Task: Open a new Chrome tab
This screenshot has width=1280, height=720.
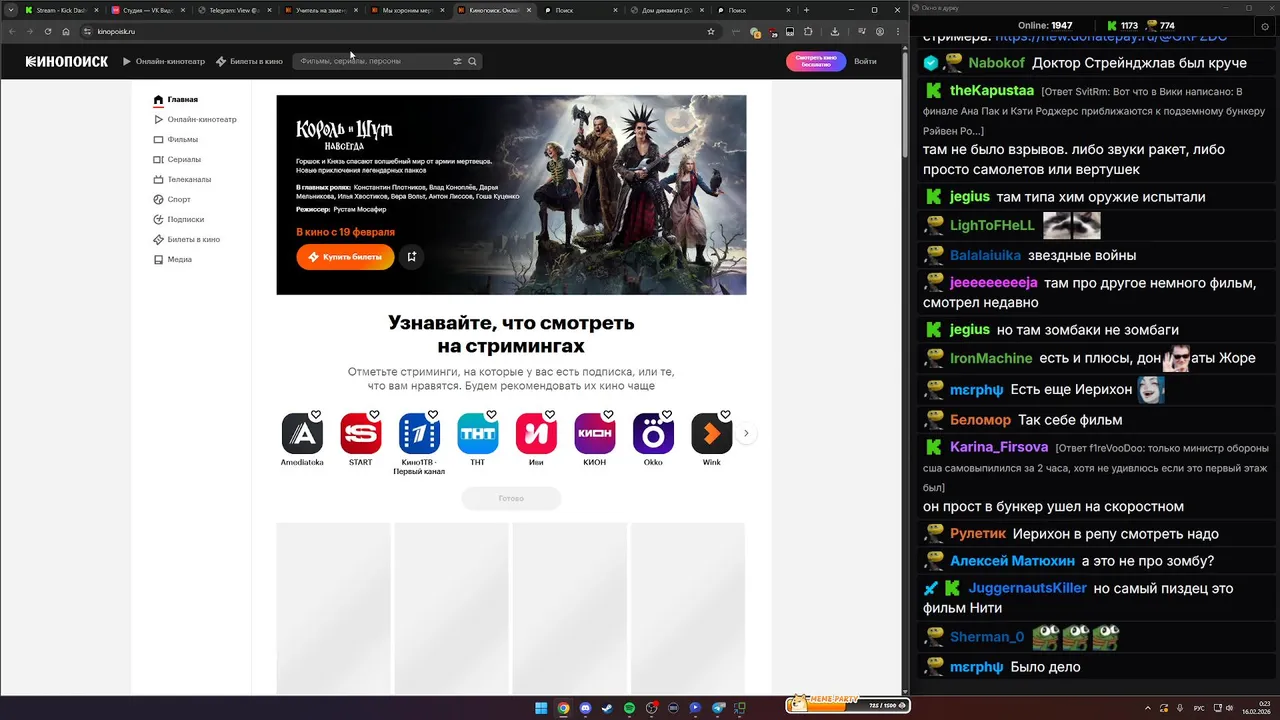Action: pos(807,10)
